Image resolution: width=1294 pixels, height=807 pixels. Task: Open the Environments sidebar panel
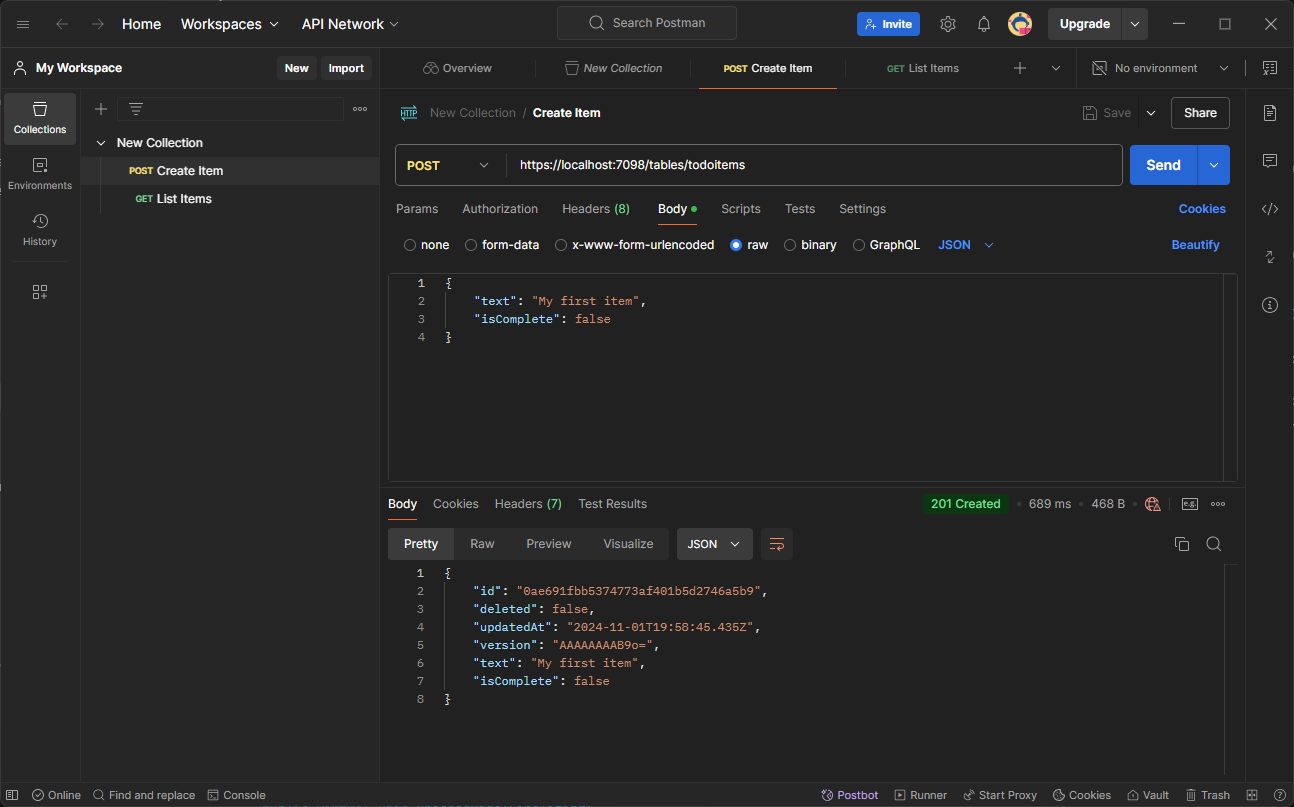click(40, 174)
